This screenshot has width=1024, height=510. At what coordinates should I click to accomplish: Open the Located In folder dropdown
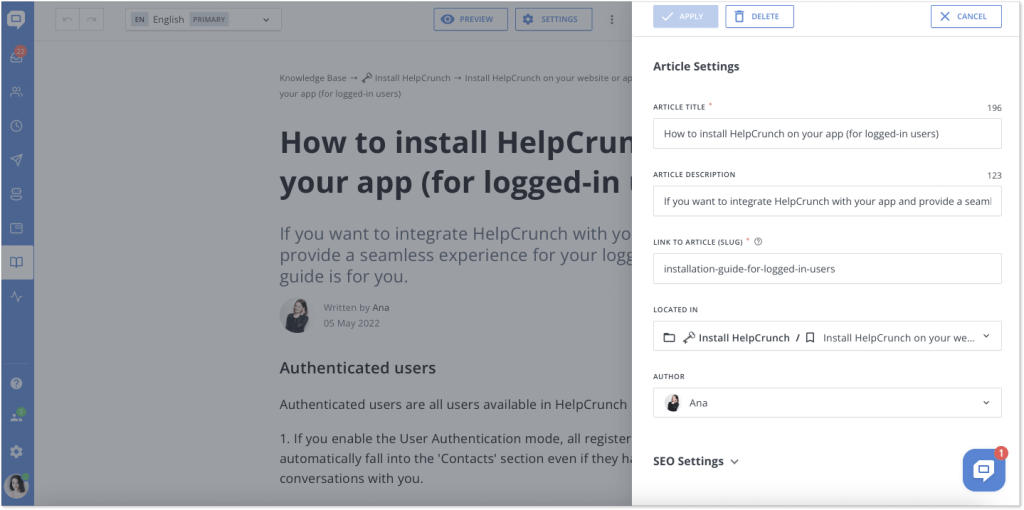(x=827, y=336)
